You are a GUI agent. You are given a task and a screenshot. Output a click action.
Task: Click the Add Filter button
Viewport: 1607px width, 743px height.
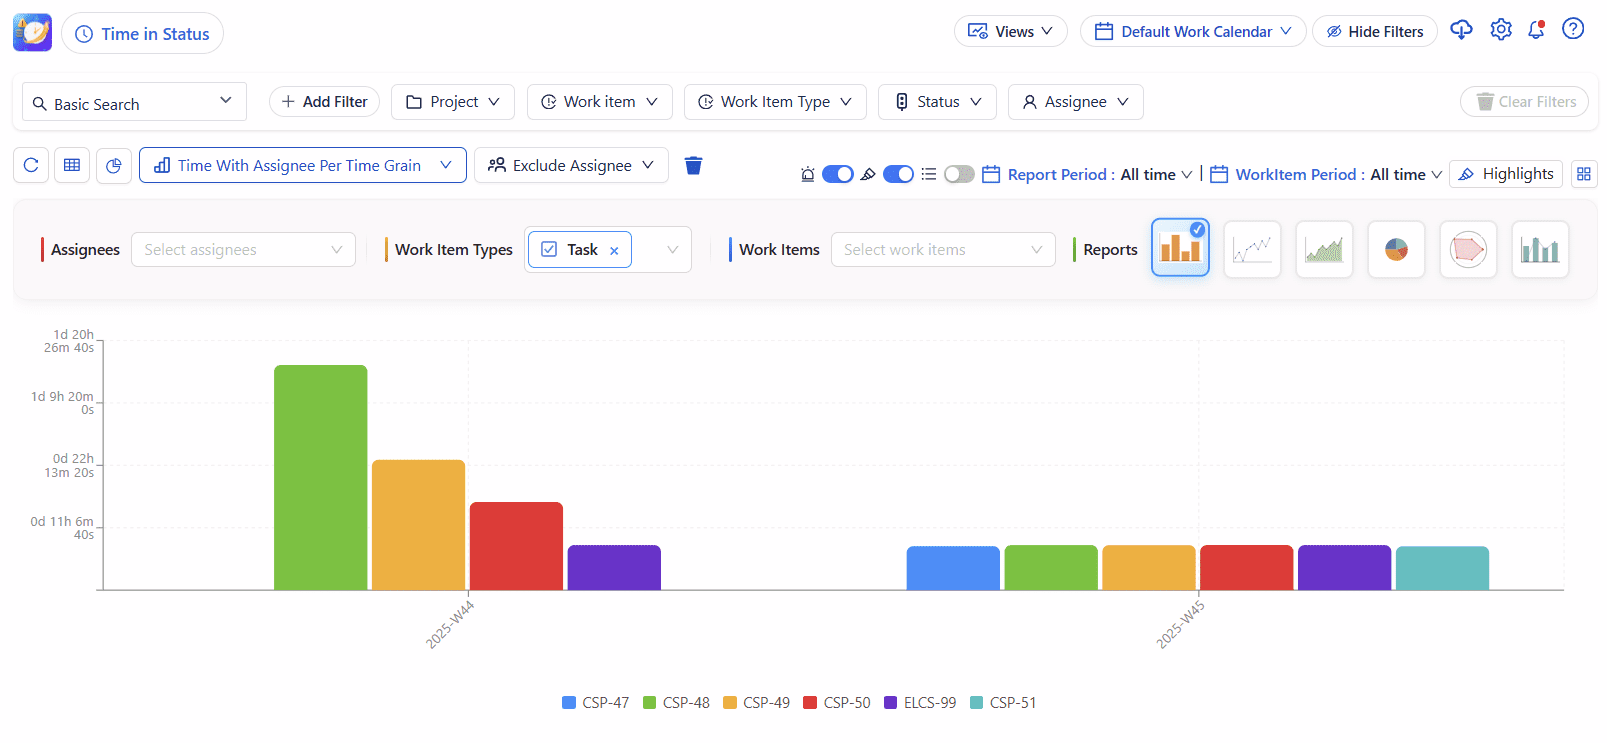(x=324, y=102)
